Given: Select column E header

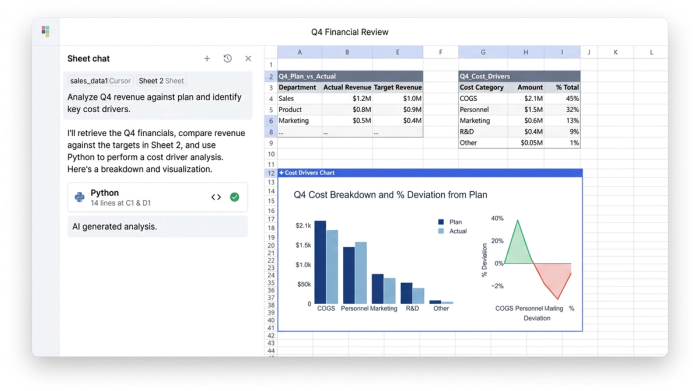Looking at the screenshot, I should coord(397,52).
